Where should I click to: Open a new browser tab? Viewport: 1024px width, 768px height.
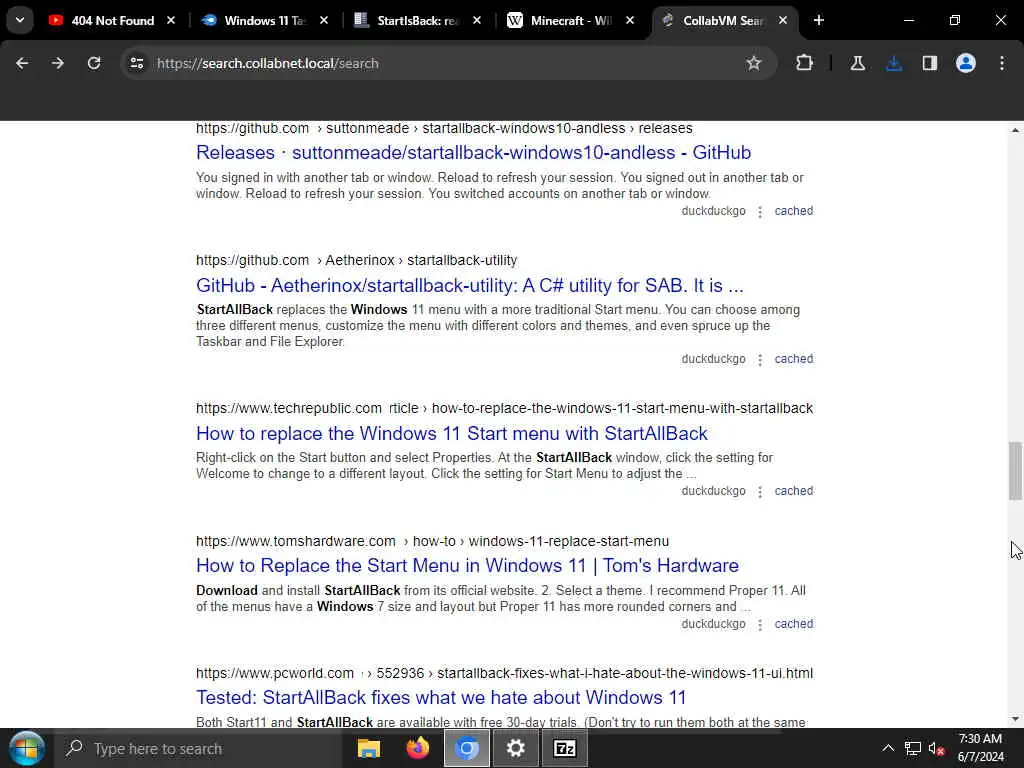[819, 21]
